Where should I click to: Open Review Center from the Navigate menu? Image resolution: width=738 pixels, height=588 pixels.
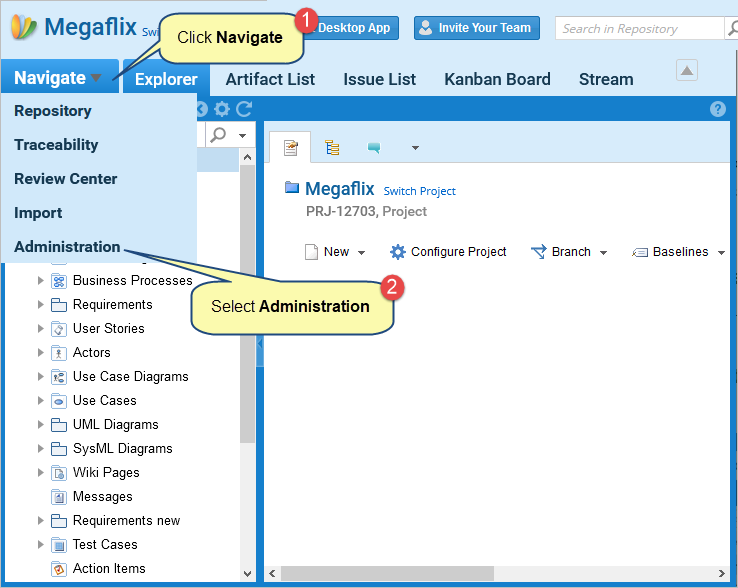pyautogui.click(x=65, y=179)
